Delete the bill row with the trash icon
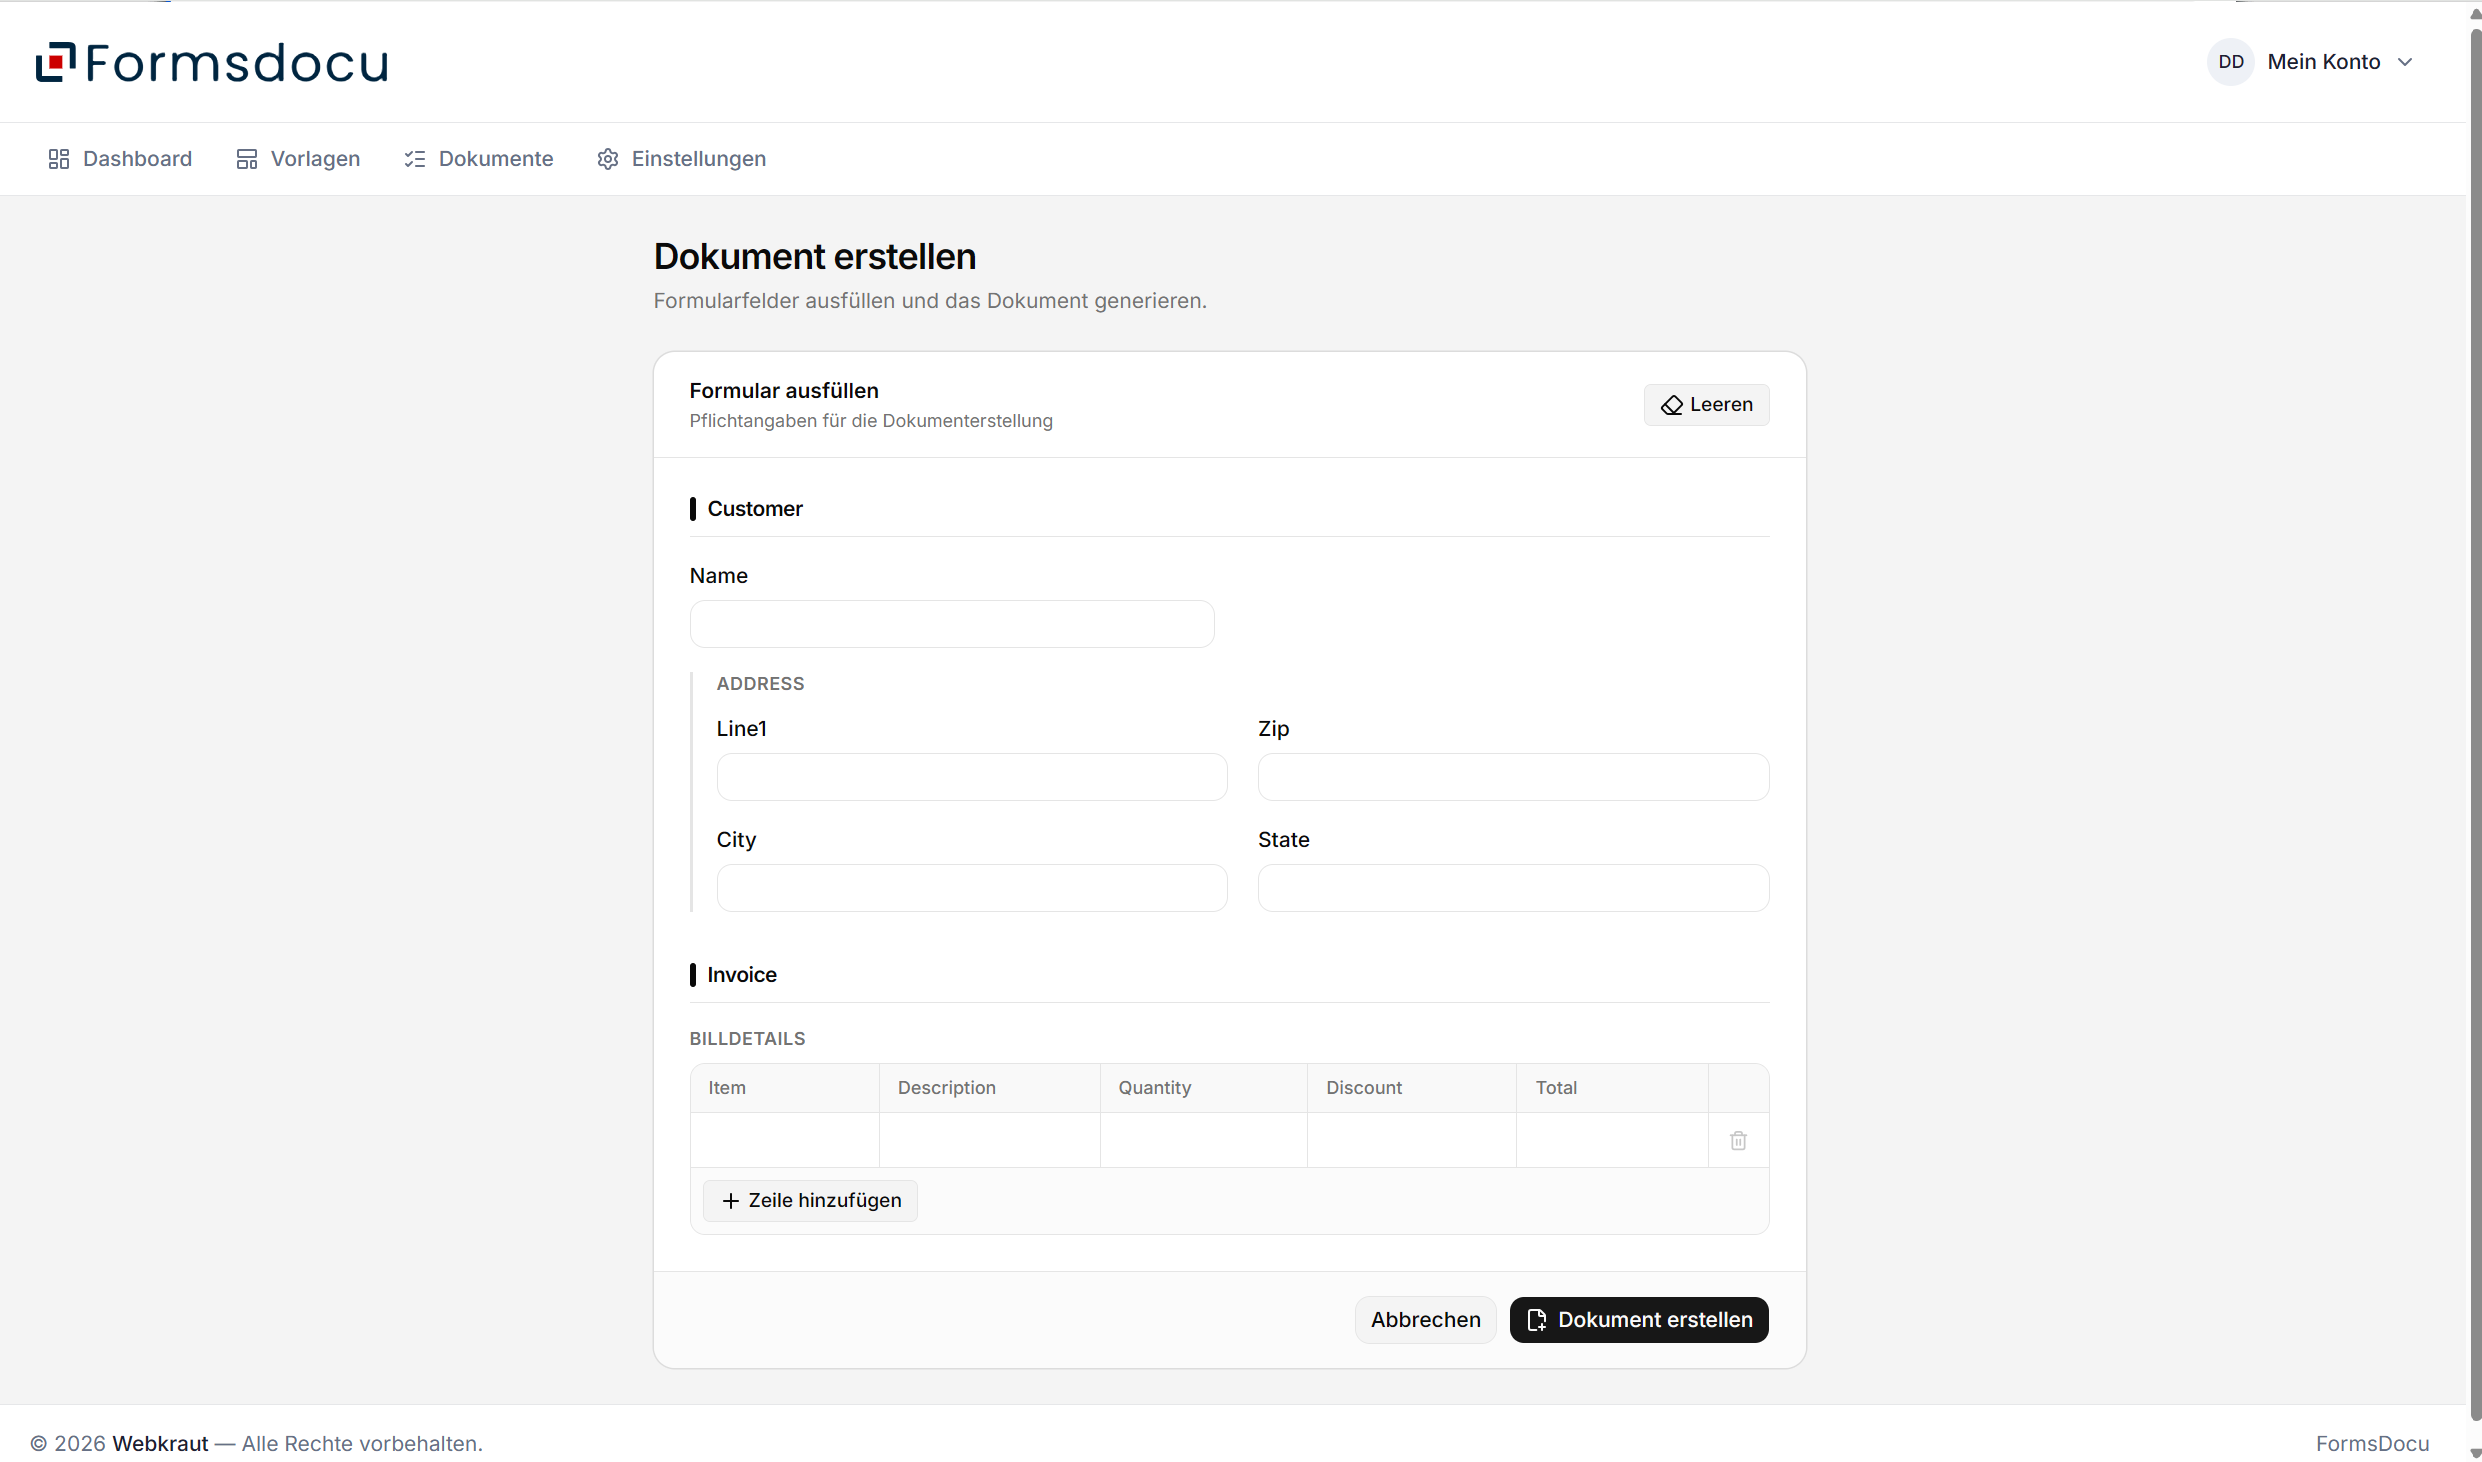 1738,1140
